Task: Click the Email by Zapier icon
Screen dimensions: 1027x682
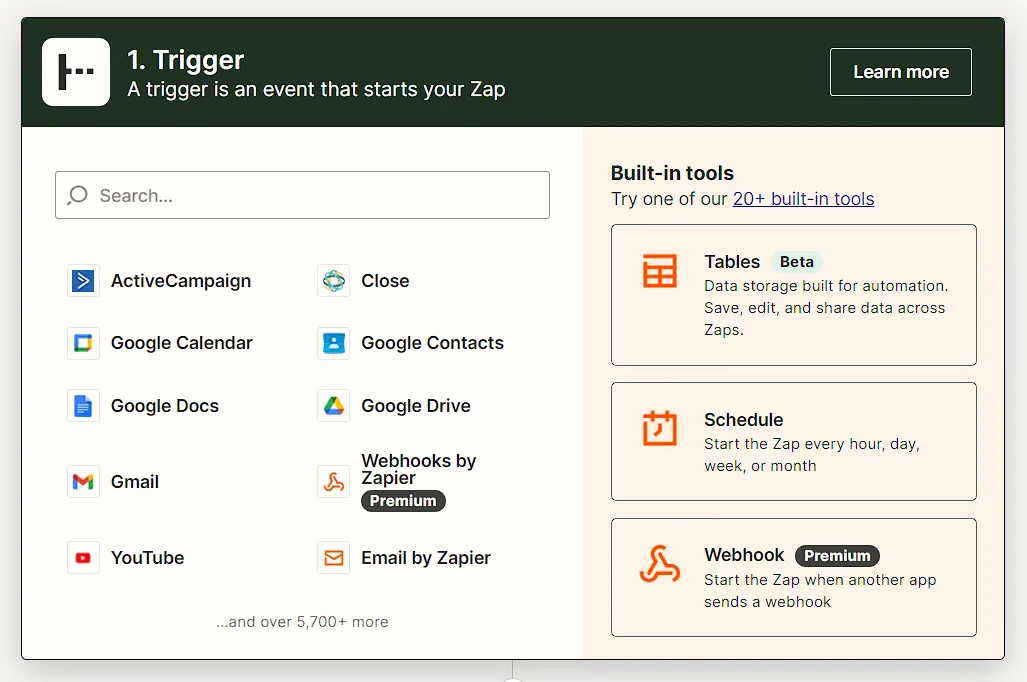Action: coord(333,558)
